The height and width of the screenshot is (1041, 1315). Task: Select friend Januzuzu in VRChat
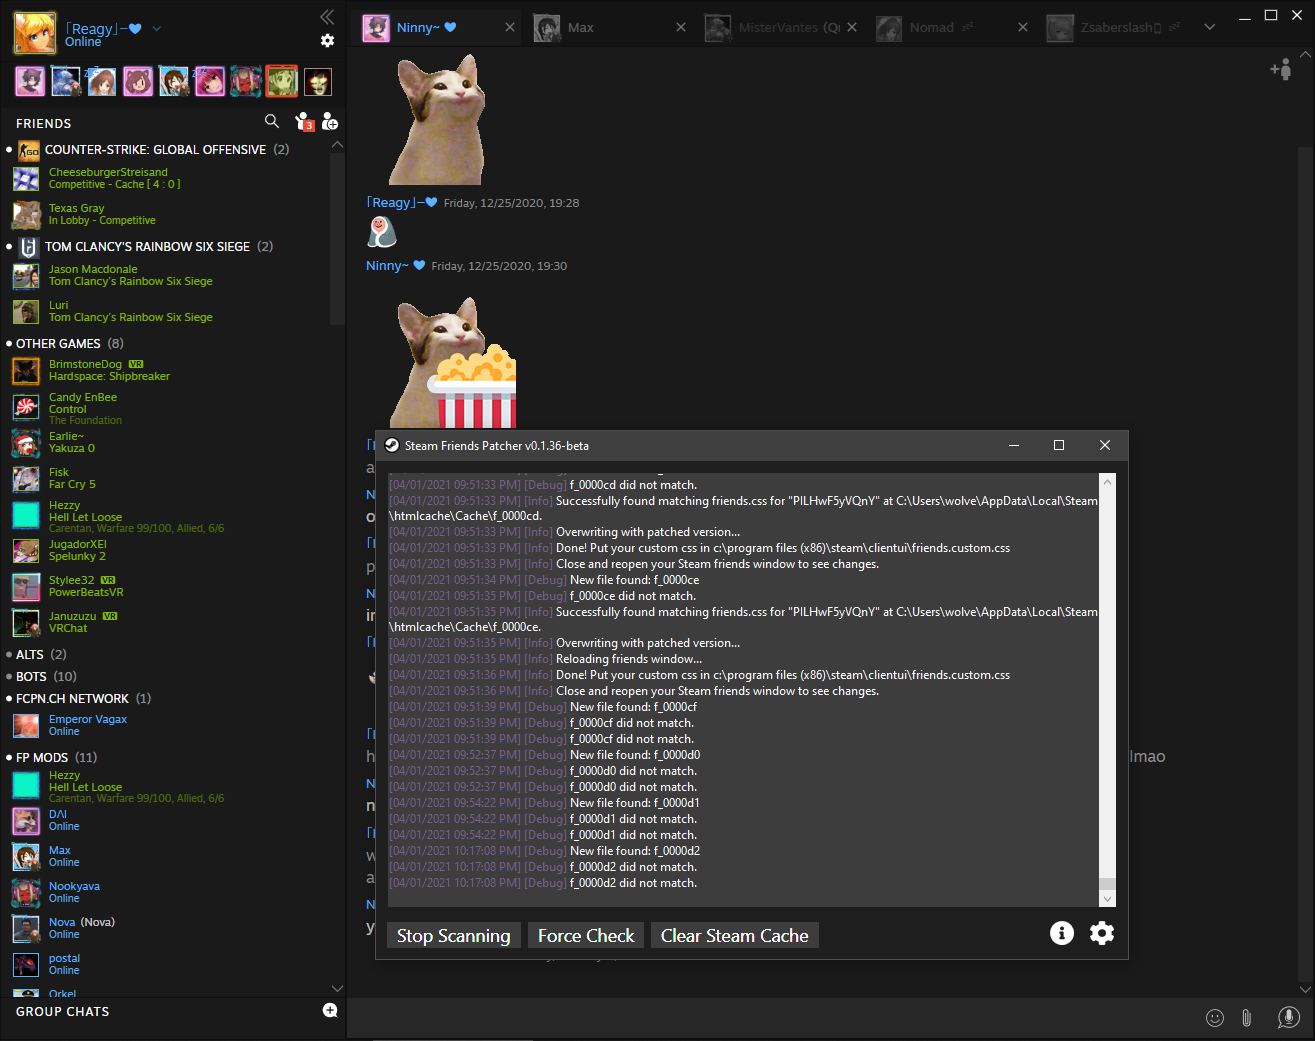click(168, 623)
